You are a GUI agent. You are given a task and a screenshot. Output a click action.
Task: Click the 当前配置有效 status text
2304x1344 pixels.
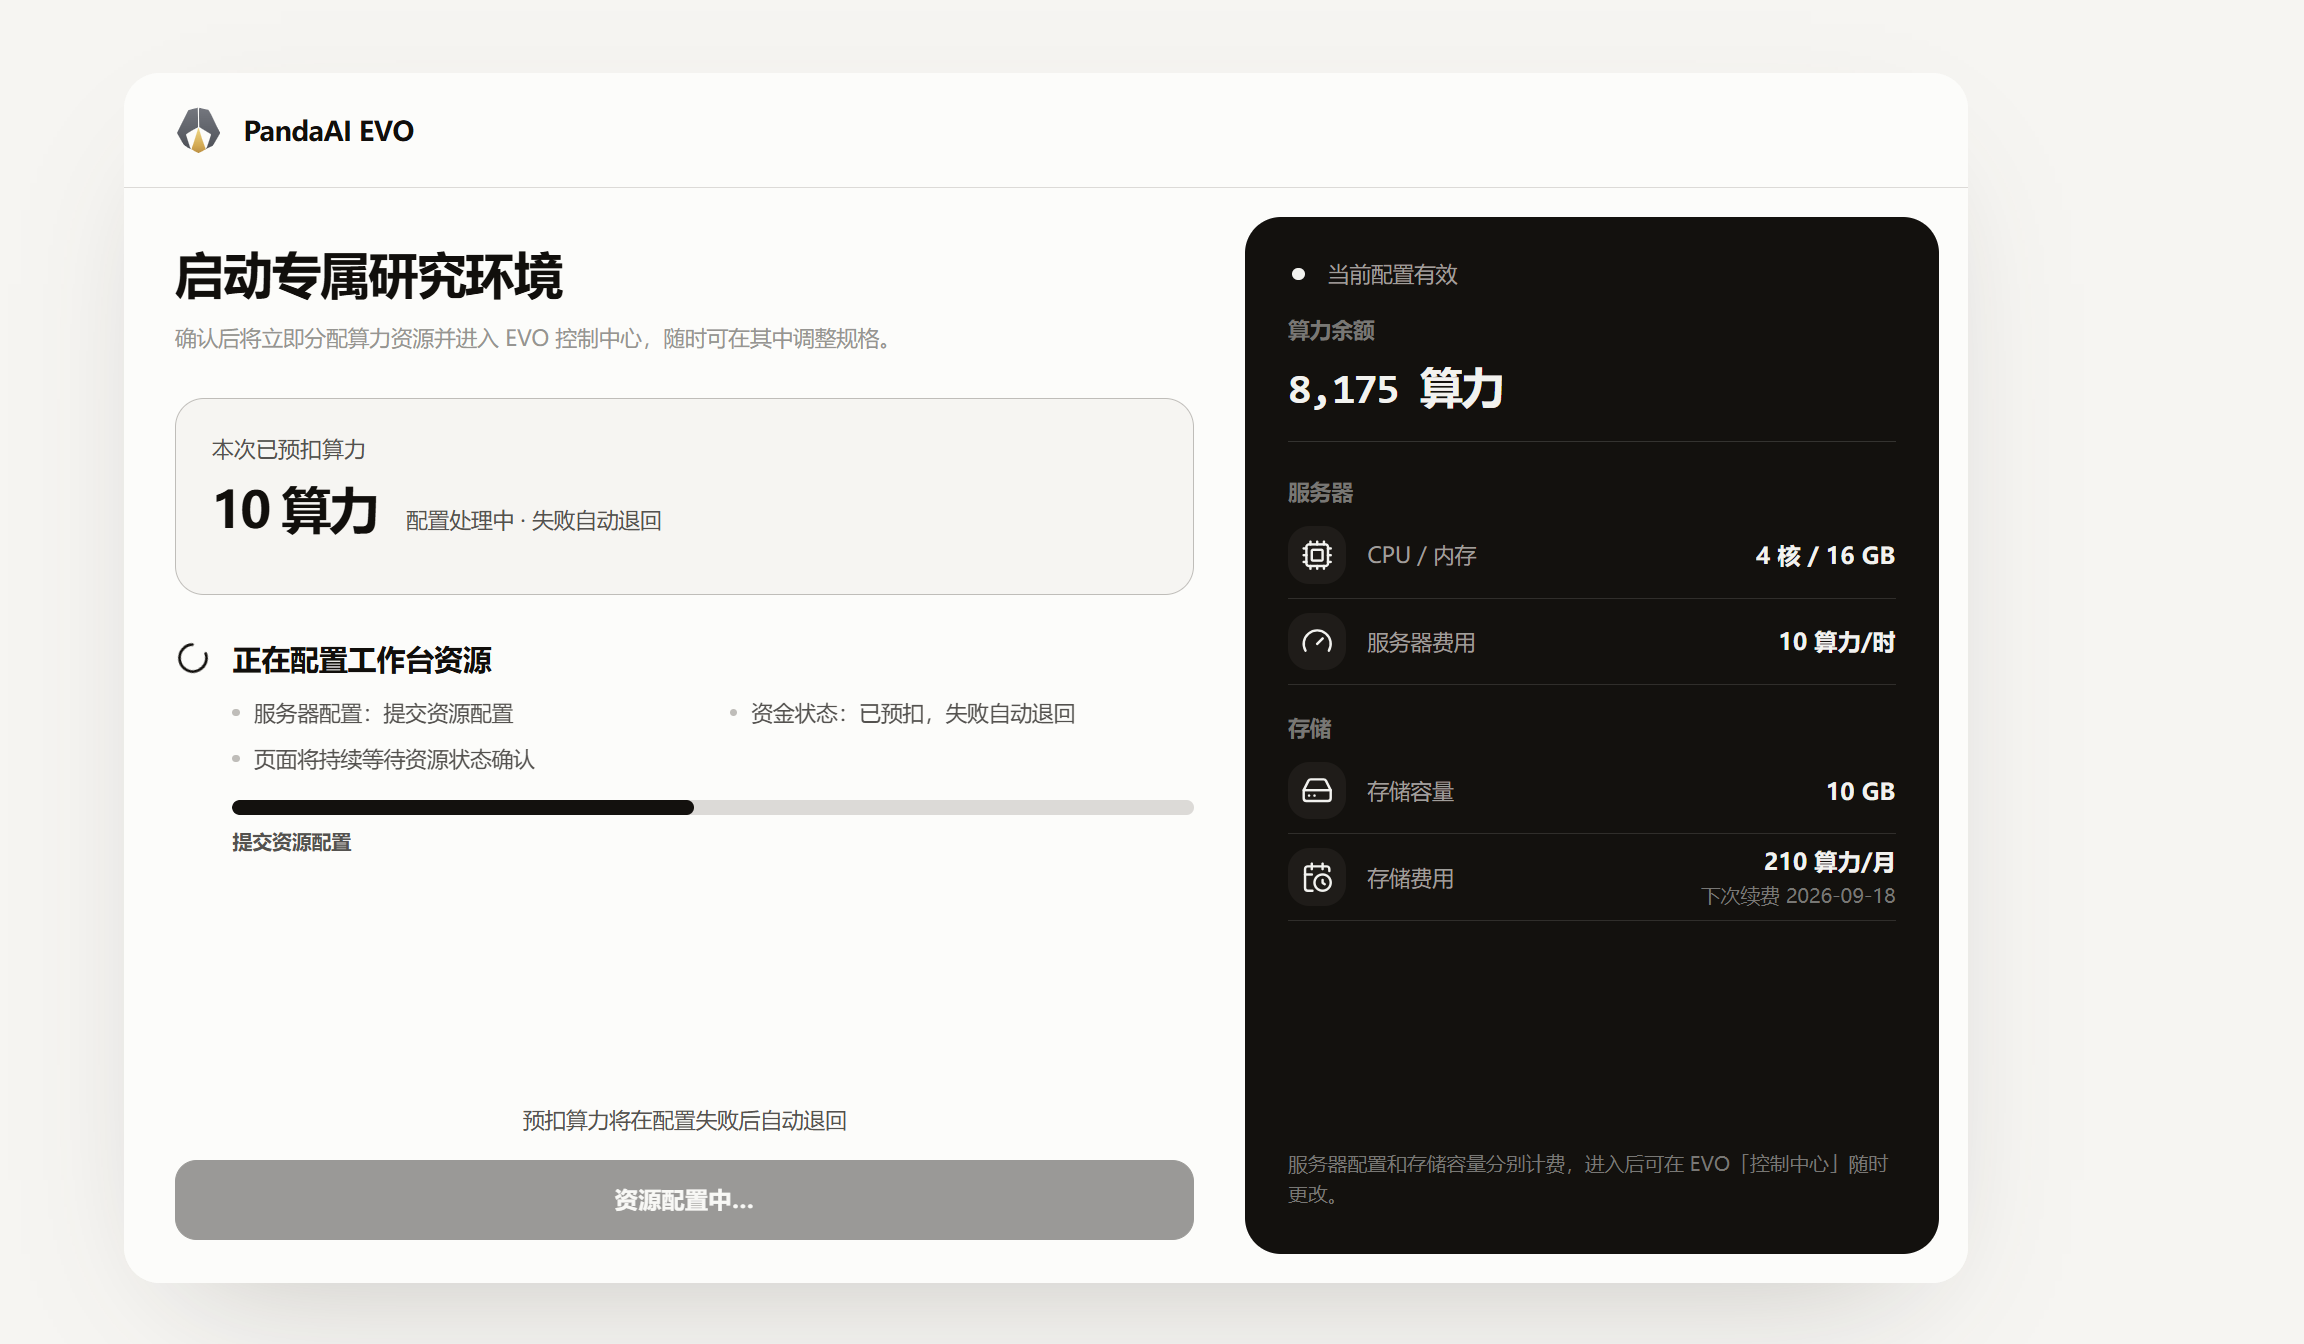1392,275
